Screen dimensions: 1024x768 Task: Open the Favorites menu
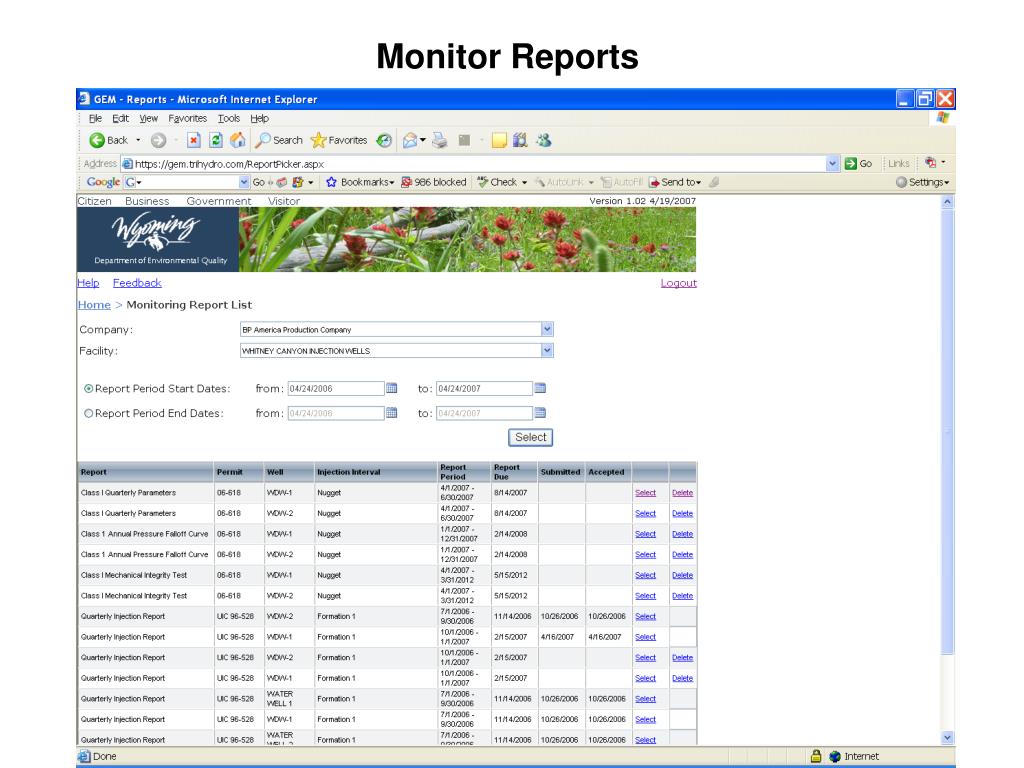pos(187,118)
